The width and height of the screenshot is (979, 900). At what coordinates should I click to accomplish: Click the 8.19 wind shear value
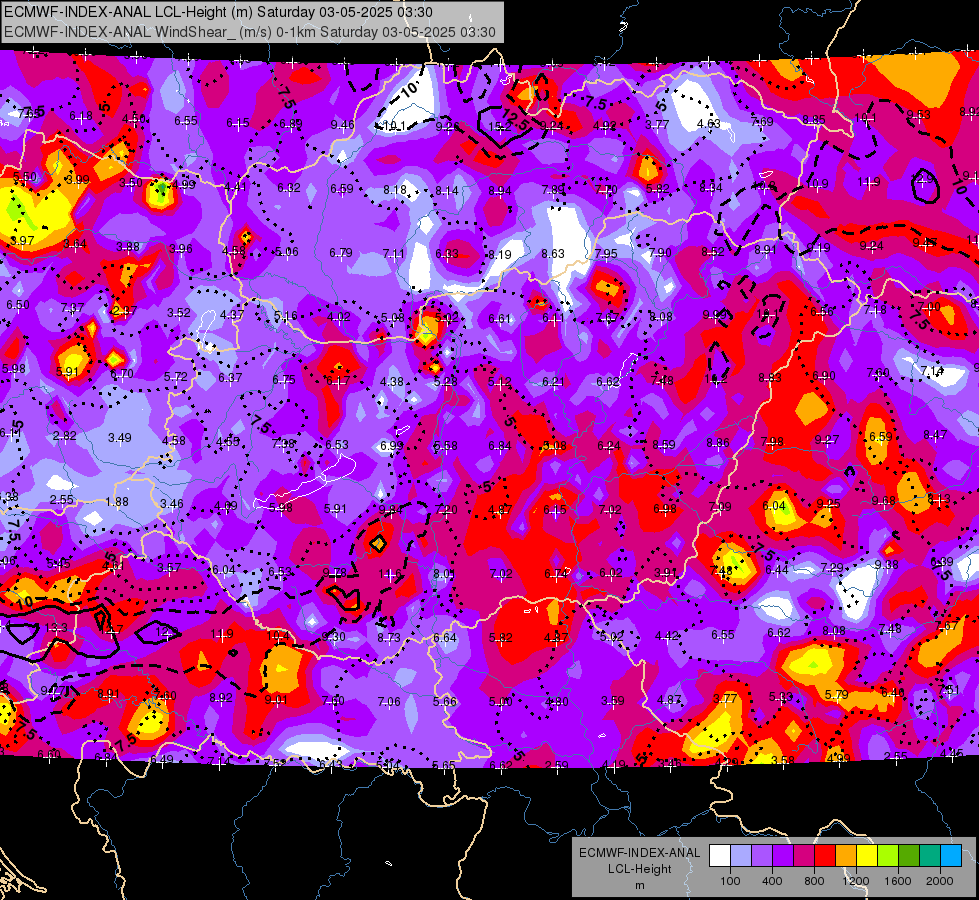(499, 255)
